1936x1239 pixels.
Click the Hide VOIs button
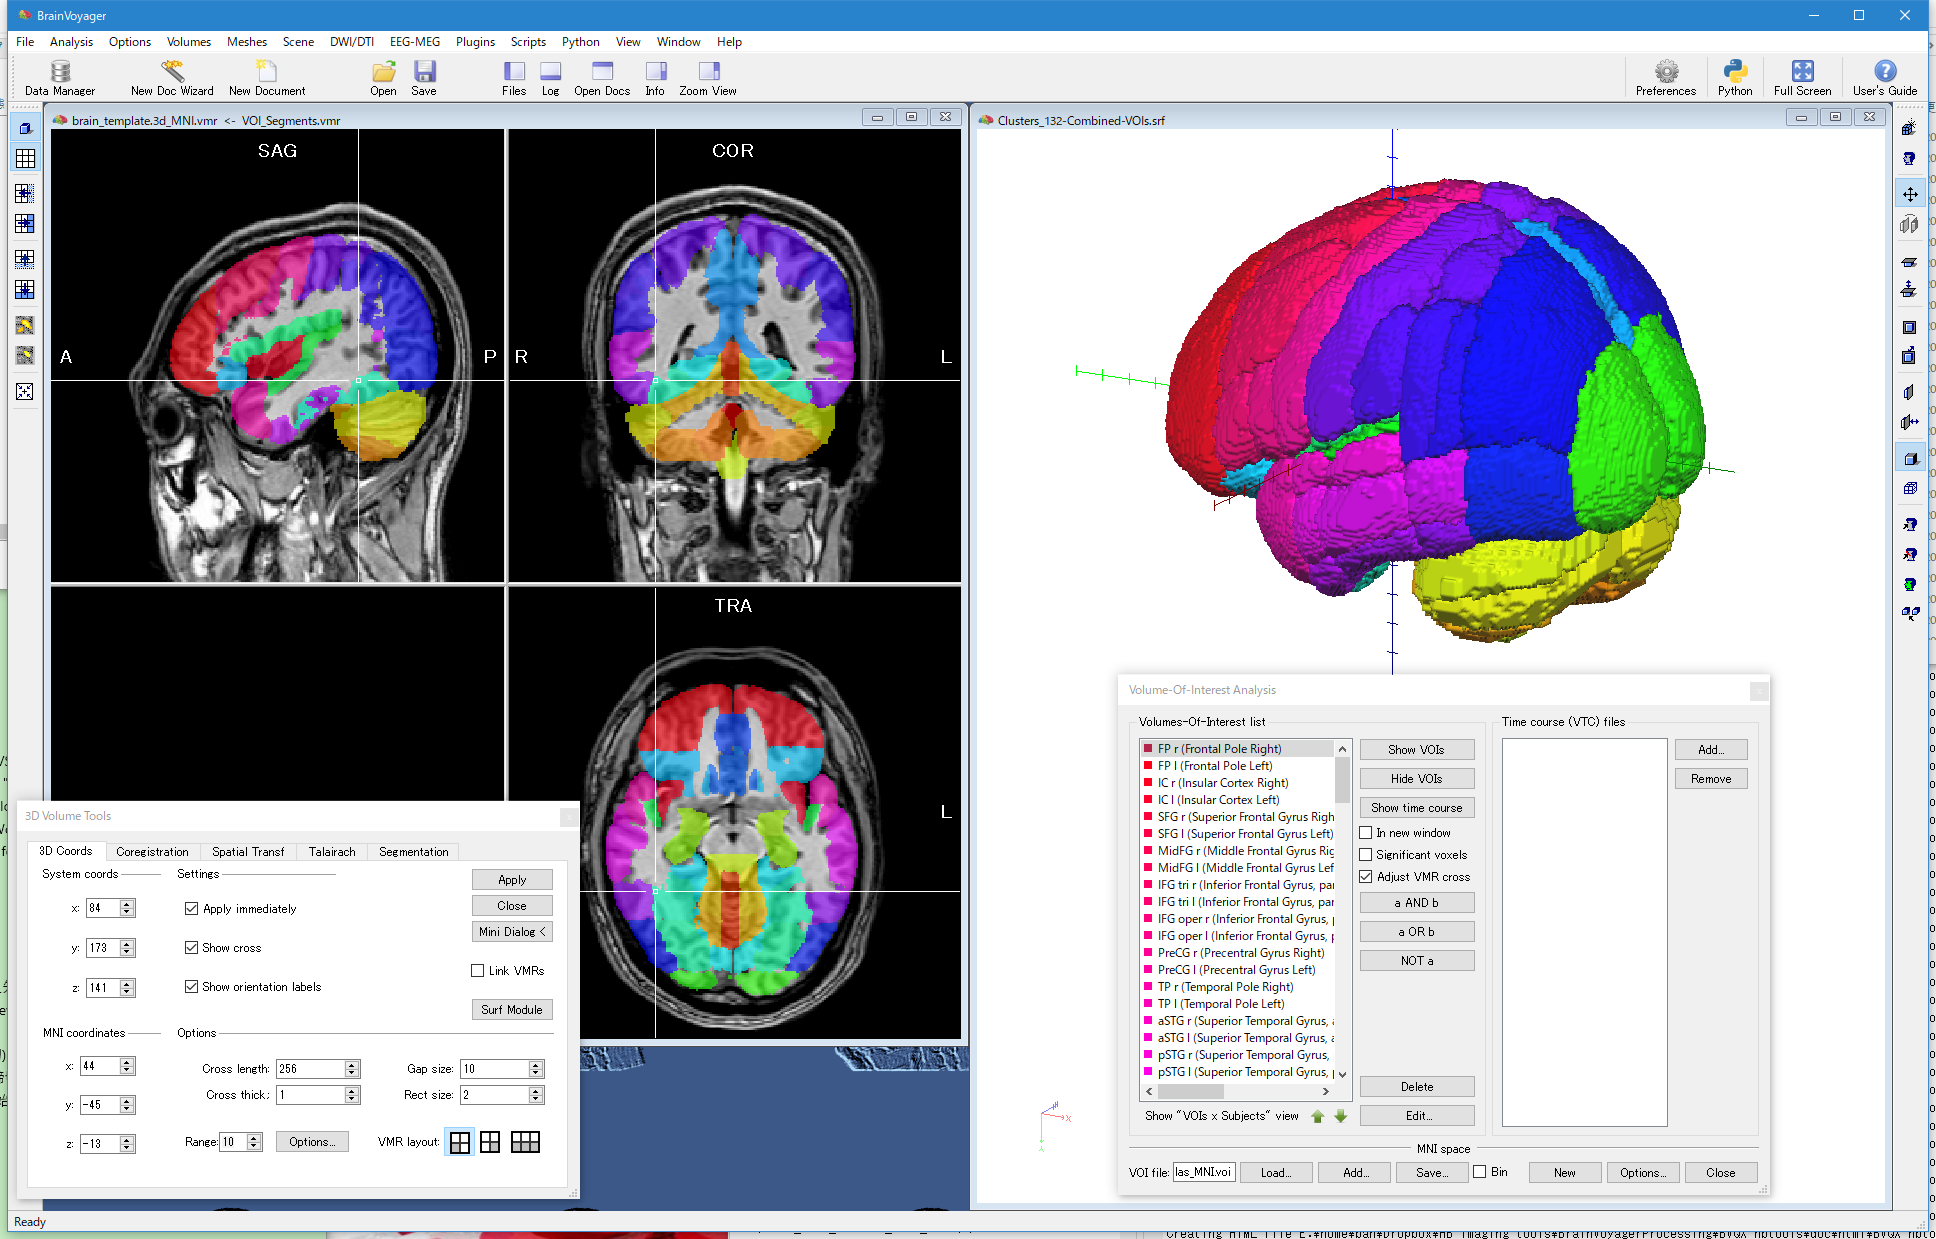pyautogui.click(x=1416, y=779)
